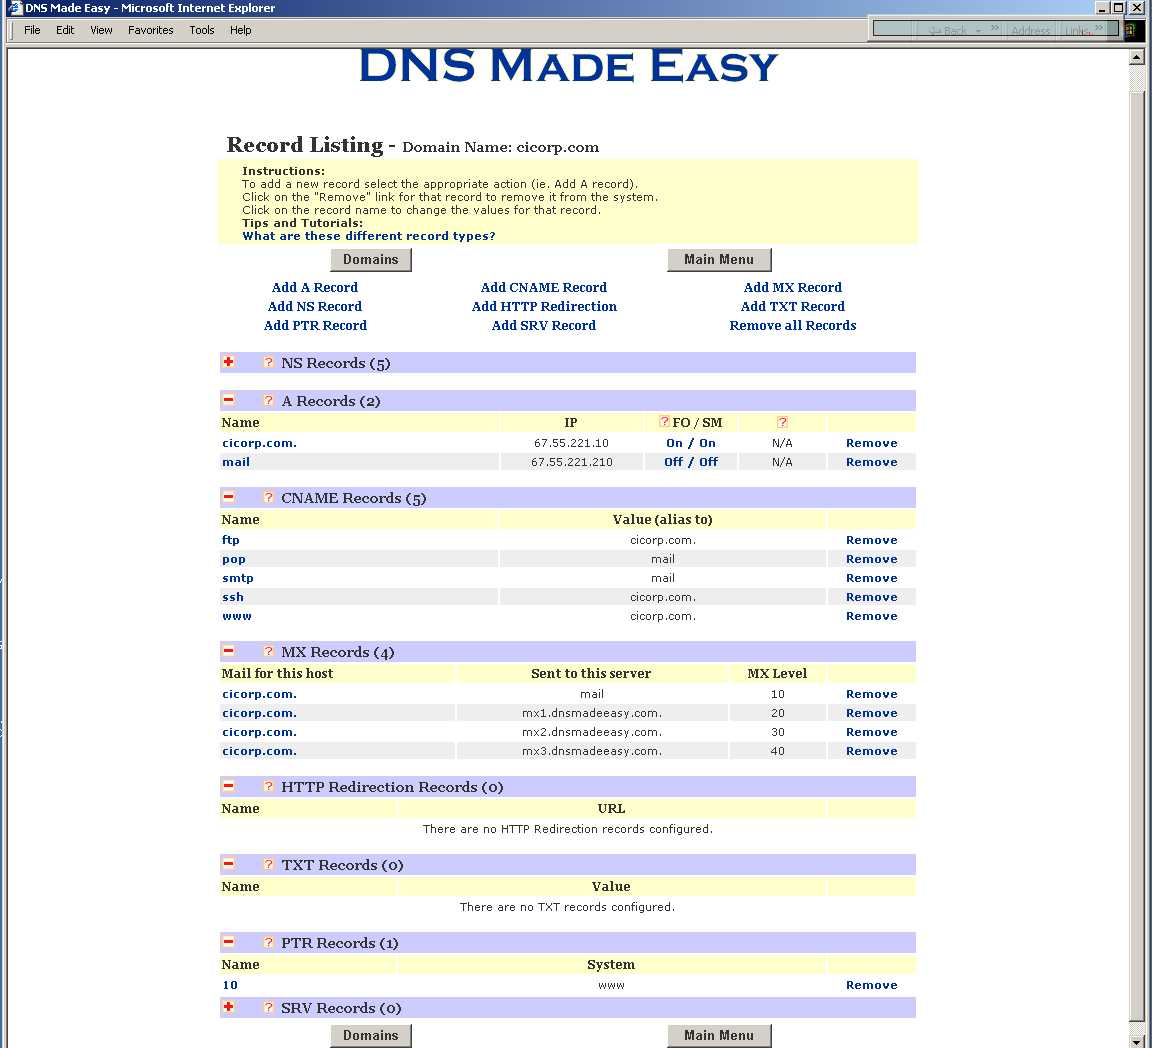Collapse the CNAME Records section

pos(228,497)
